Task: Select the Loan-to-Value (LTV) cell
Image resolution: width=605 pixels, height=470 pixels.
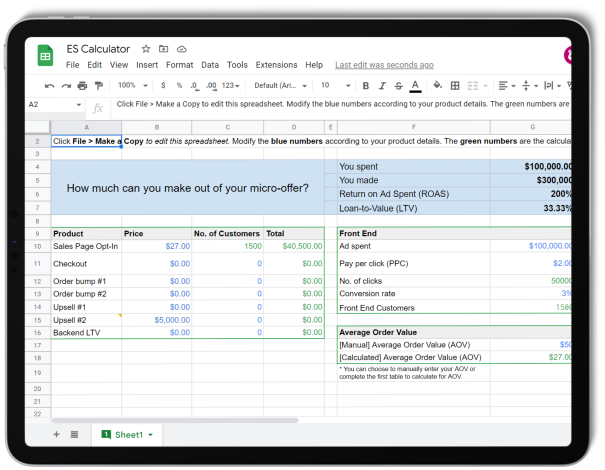Action: (x=414, y=208)
